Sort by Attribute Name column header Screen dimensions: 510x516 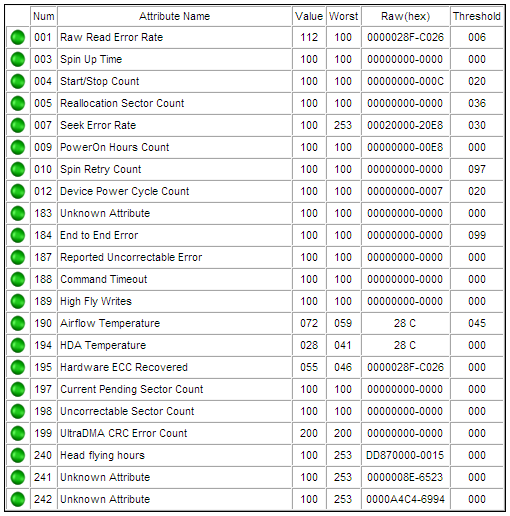tap(174, 16)
